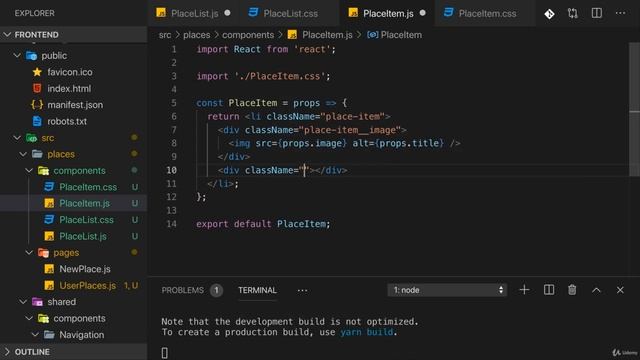
Task: Click 'components' in the breadcrumb
Action: pyautogui.click(x=248, y=35)
